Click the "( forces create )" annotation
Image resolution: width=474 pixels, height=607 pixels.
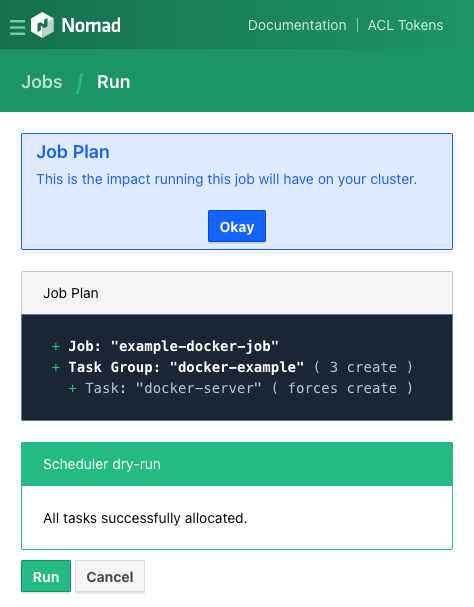(342, 388)
